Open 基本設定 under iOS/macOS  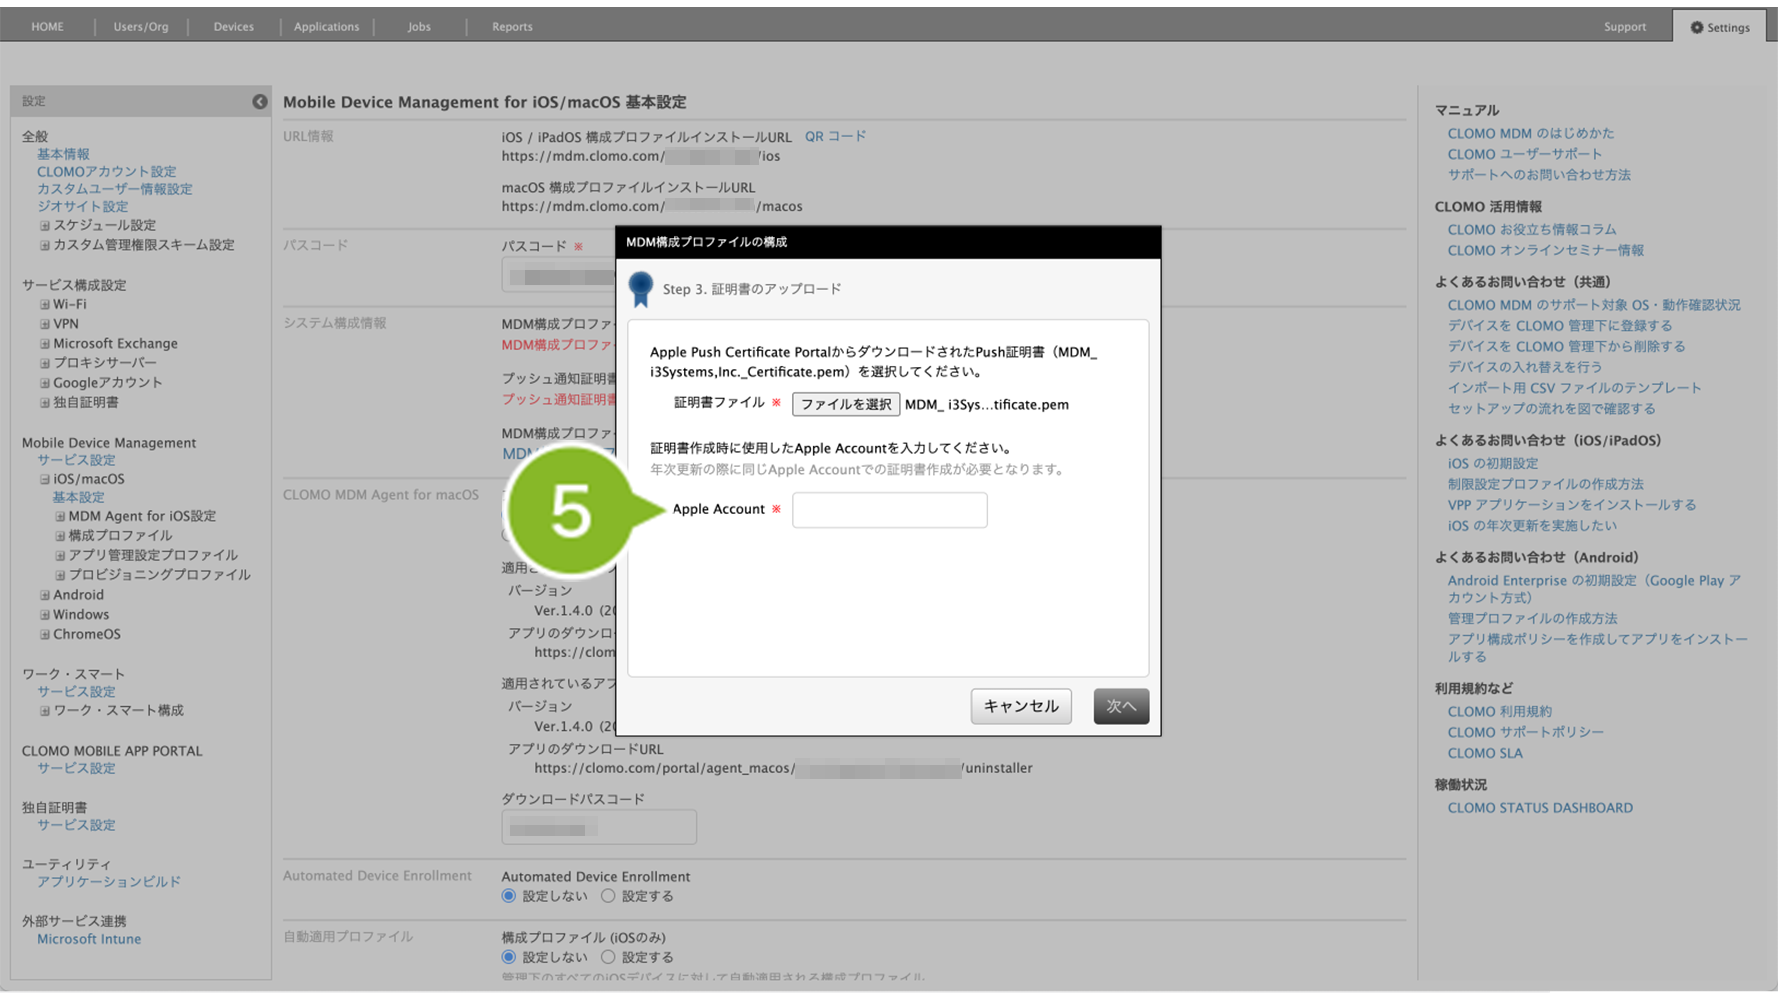coord(78,498)
